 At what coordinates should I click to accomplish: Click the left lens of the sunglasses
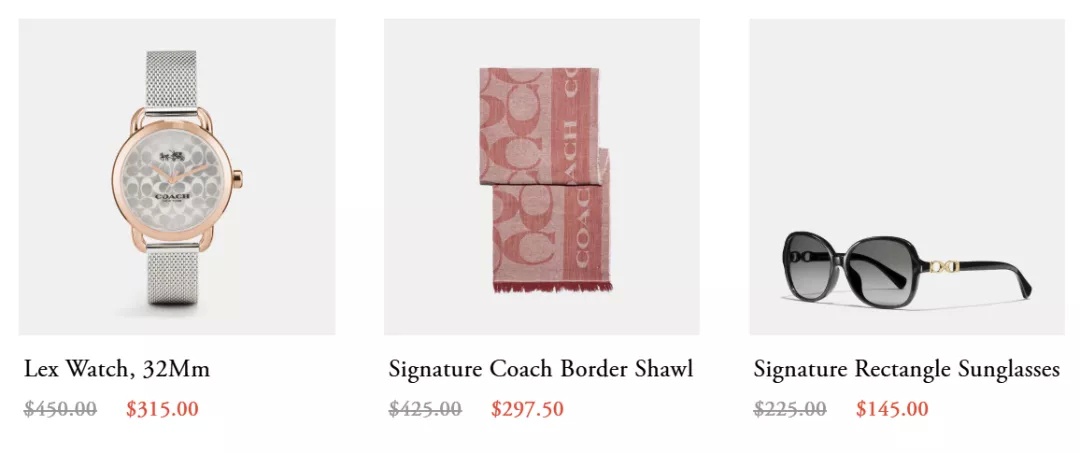(x=811, y=264)
